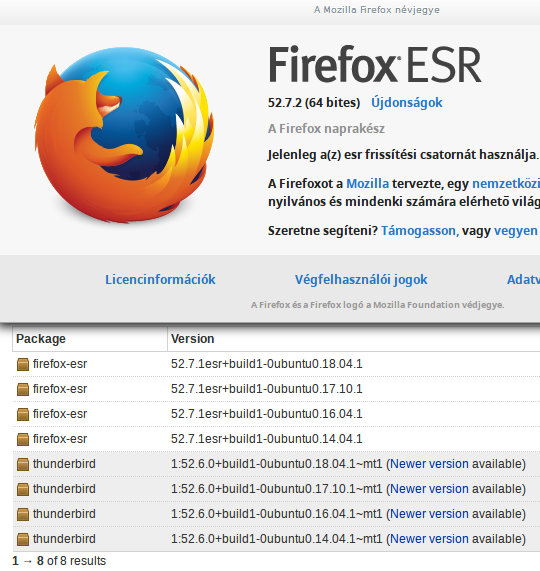The image size is (540, 571).
Task: Click package icon beside thunderbird 14.04.1~mt1
Action: pos(23,539)
